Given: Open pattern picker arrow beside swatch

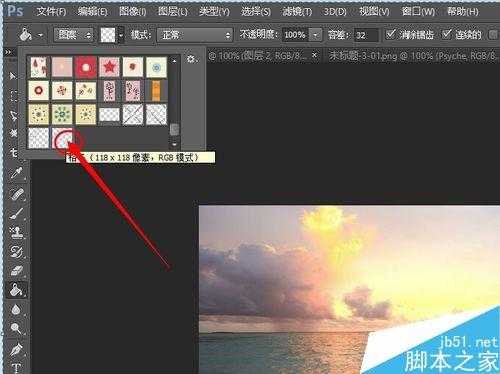Looking at the screenshot, I should click(121, 35).
